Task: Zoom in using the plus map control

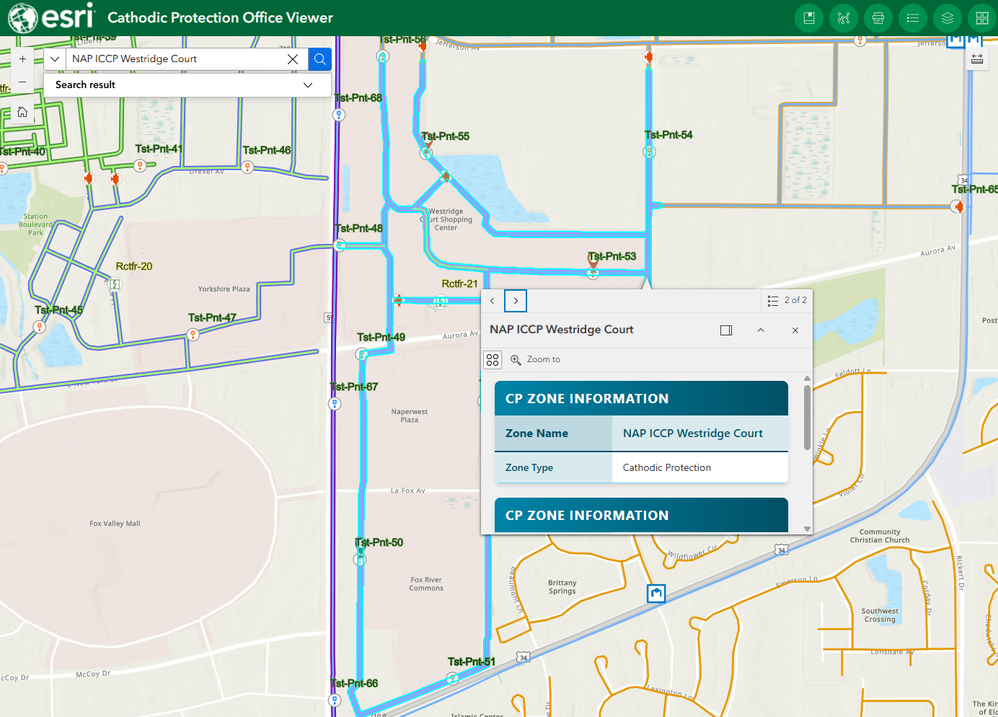Action: point(22,58)
